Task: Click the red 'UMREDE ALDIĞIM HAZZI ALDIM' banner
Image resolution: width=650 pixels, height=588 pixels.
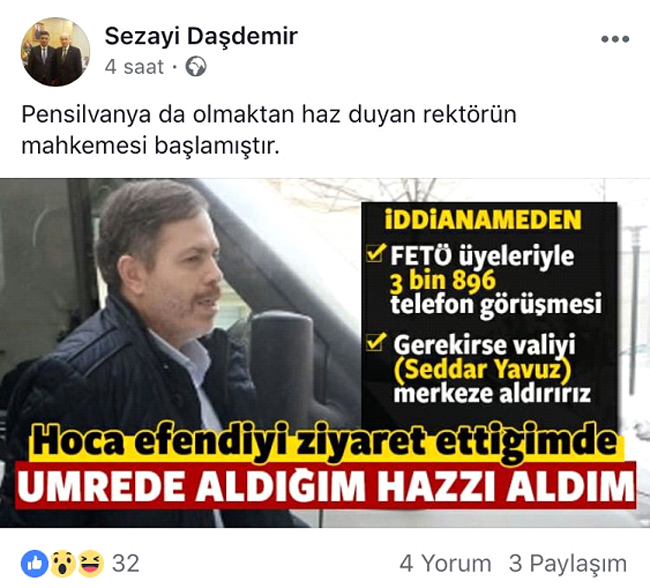Action: pos(326,485)
